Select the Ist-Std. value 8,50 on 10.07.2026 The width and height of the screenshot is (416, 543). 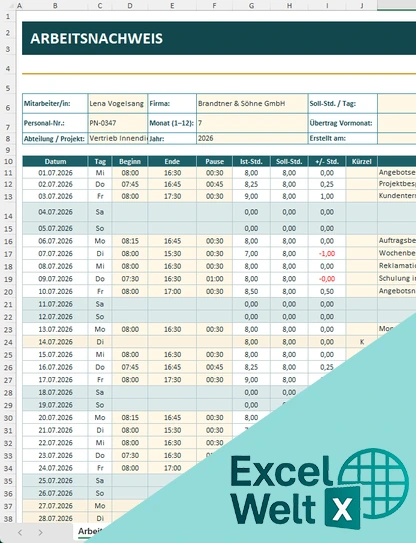click(x=251, y=291)
